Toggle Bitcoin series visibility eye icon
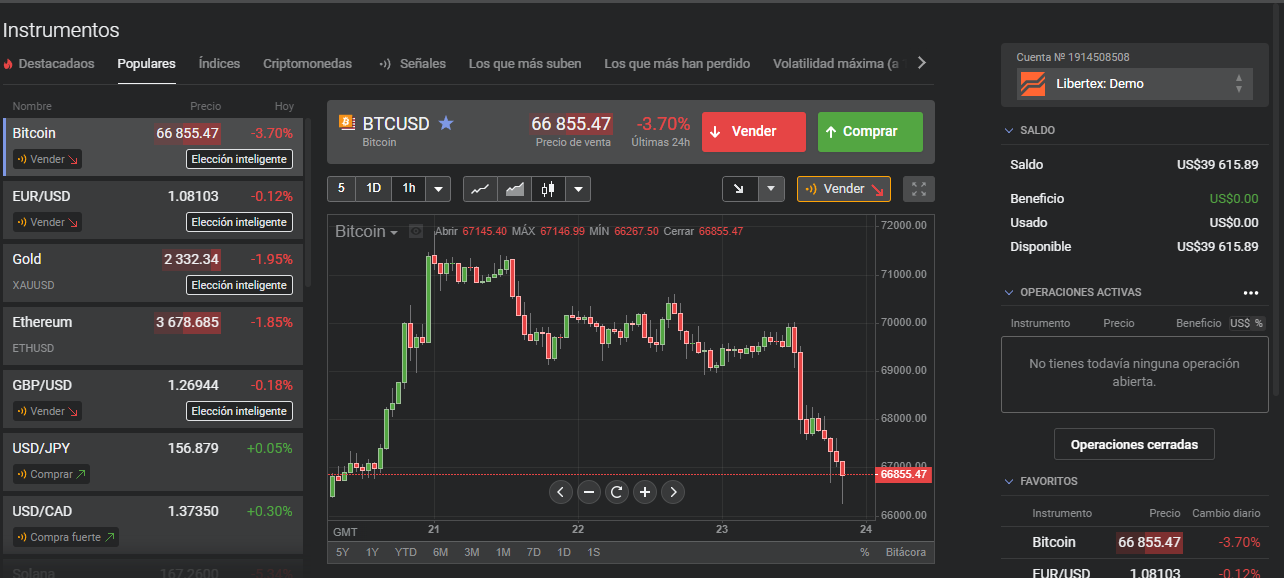Image resolution: width=1284 pixels, height=578 pixels. (416, 231)
